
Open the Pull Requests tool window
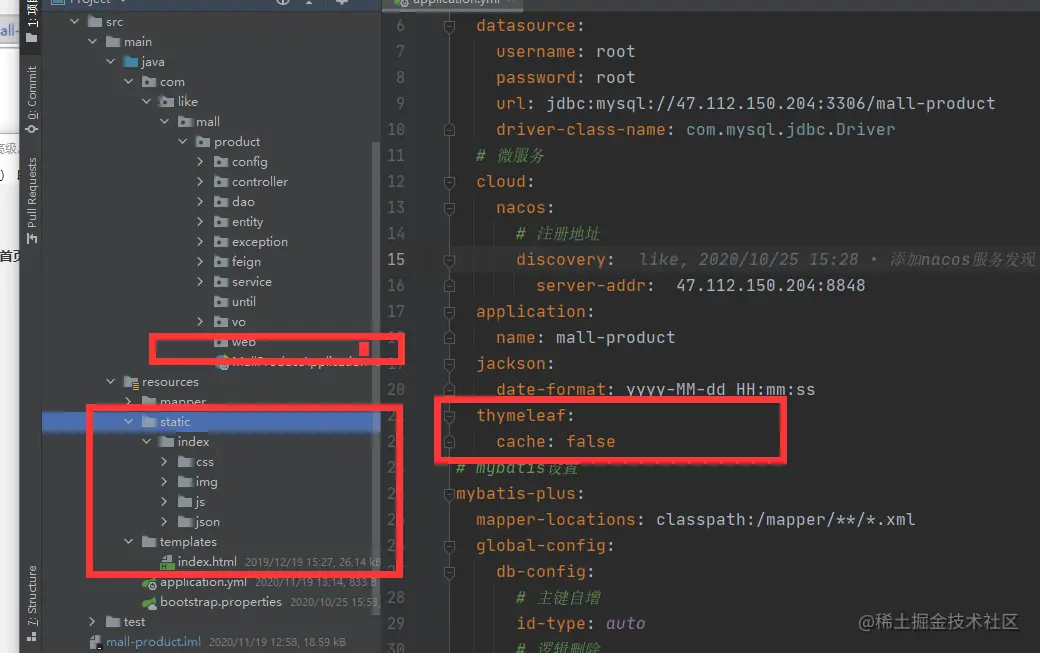click(31, 201)
